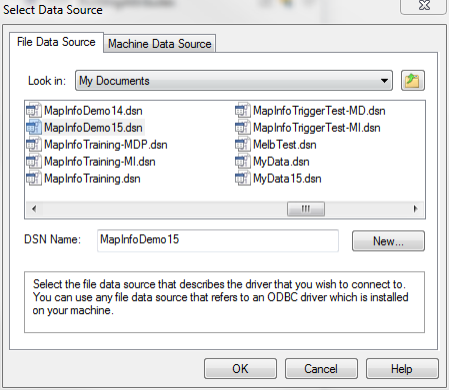449x390 pixels.
Task: Select the File Data Source tab
Action: (x=56, y=42)
